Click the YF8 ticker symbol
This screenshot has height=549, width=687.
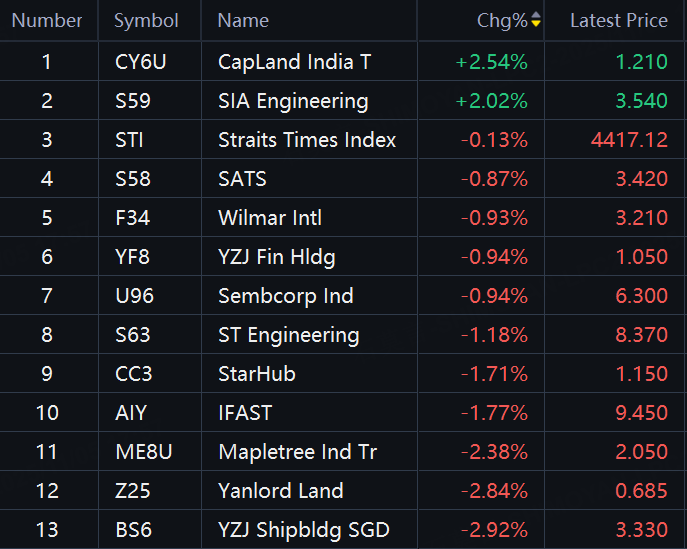(132, 257)
